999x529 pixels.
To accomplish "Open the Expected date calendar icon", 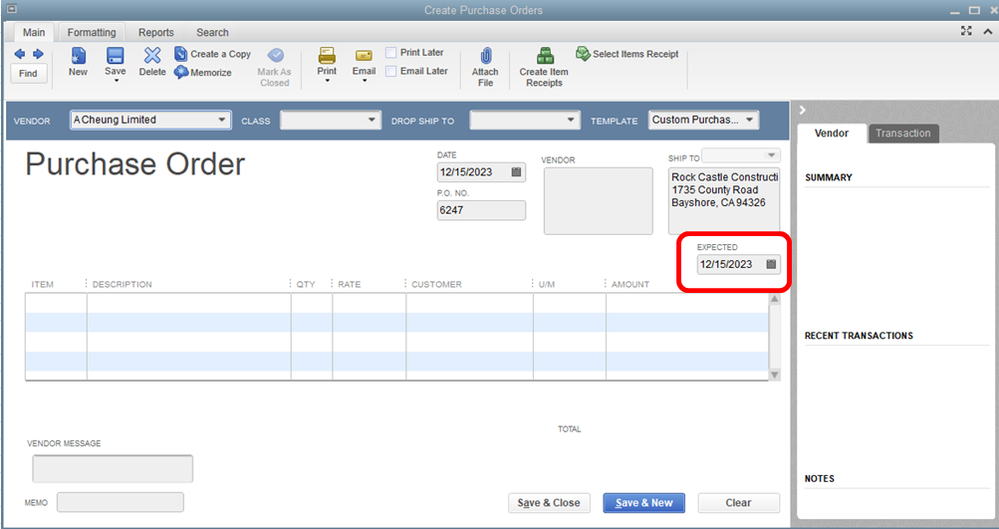I will click(x=771, y=264).
